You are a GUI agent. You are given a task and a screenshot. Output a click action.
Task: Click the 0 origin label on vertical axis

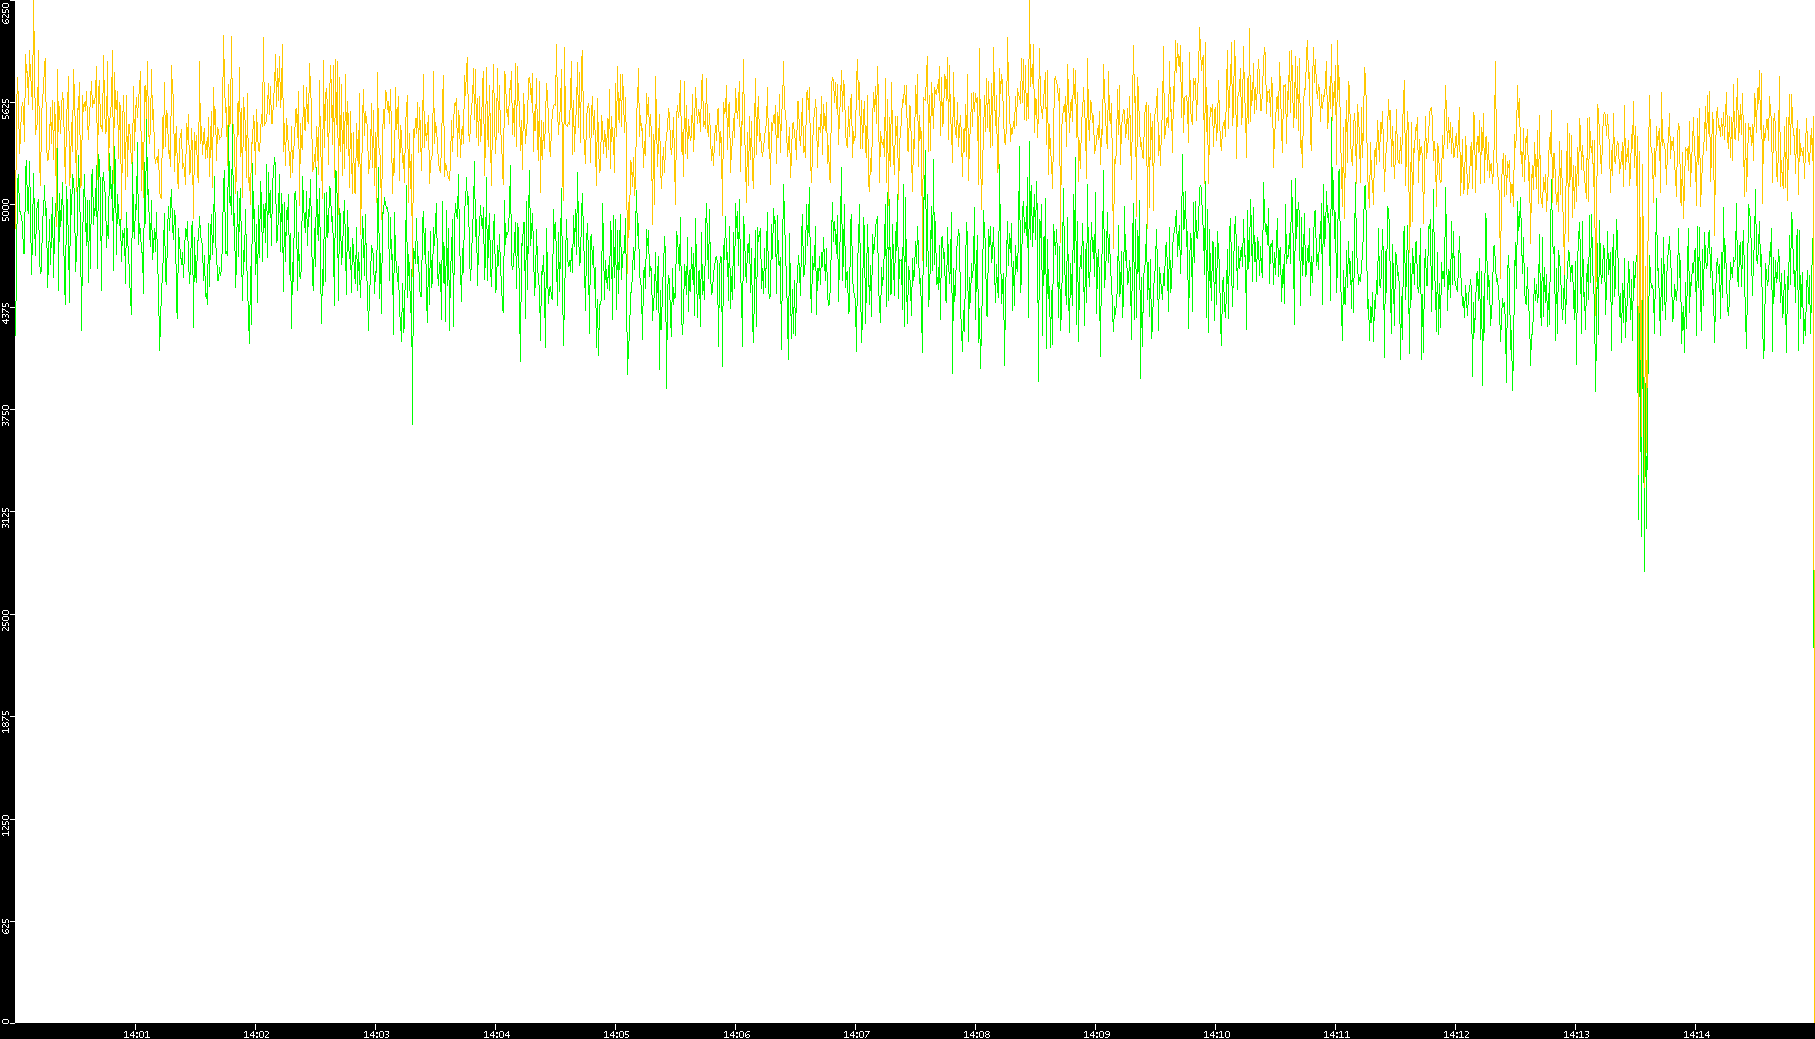[x=6, y=1021]
